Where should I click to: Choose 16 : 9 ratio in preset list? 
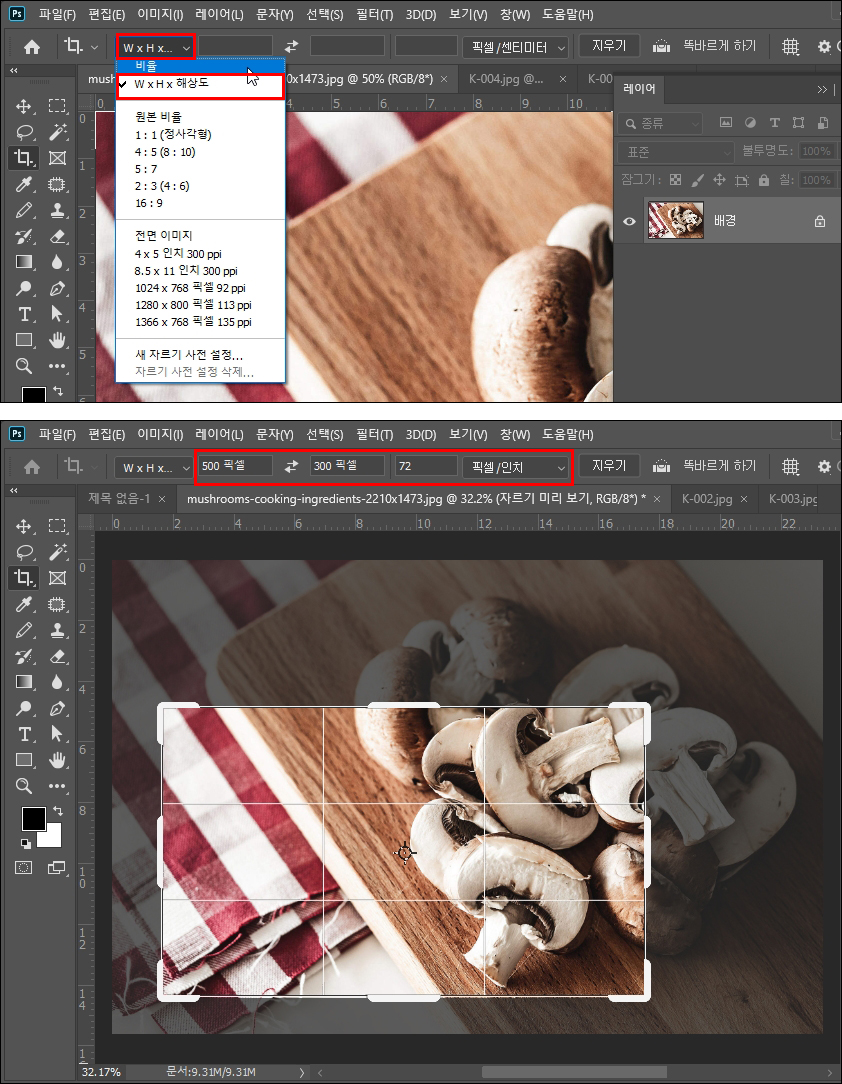tap(200, 203)
